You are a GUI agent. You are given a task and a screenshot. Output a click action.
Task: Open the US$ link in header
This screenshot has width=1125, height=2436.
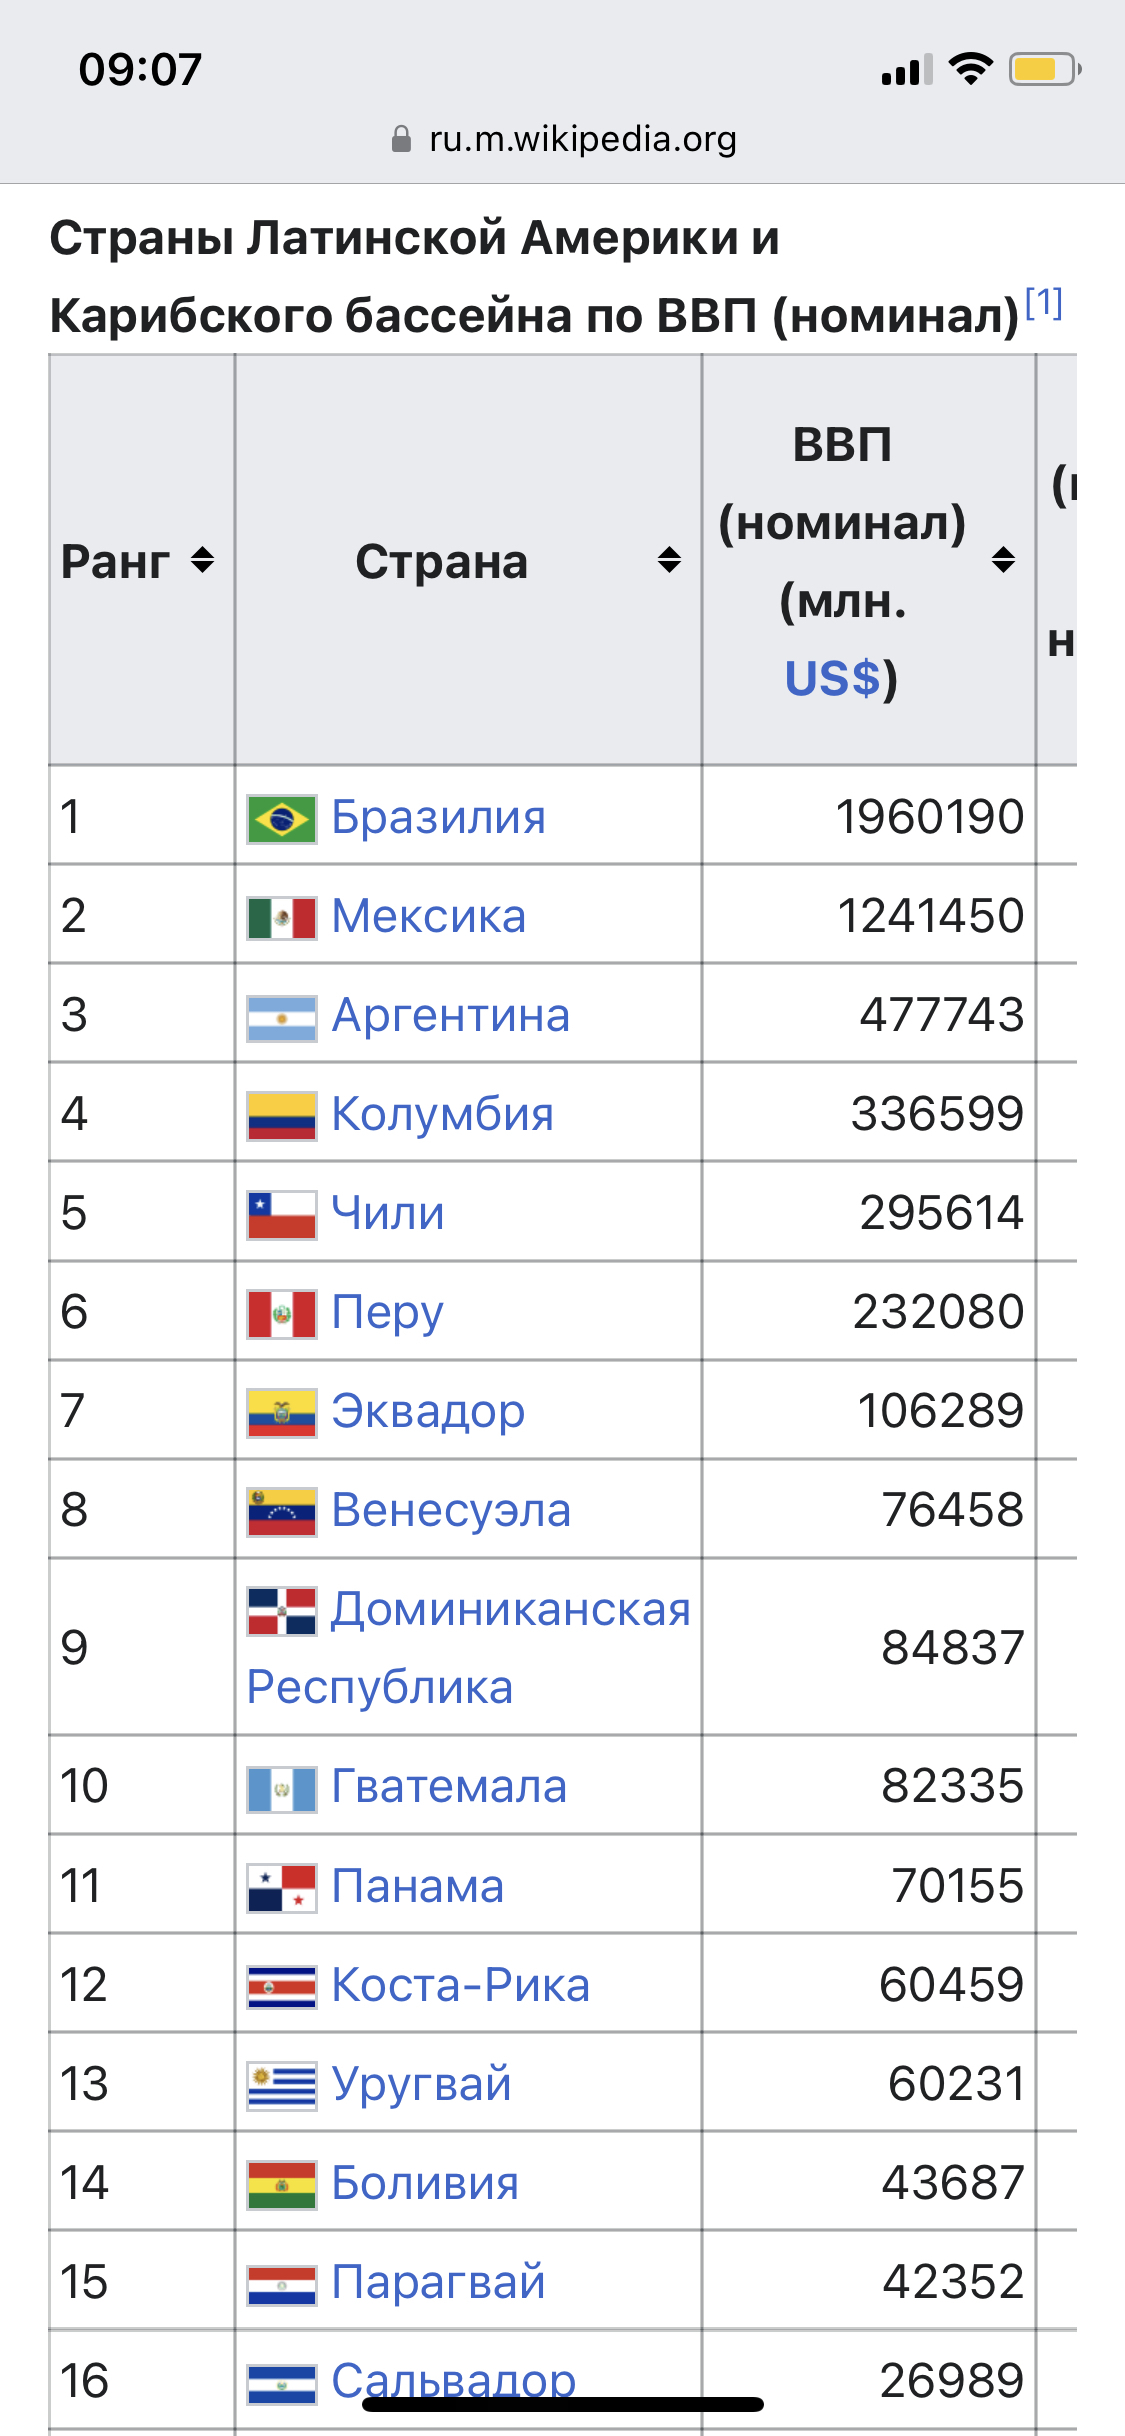[x=832, y=678]
